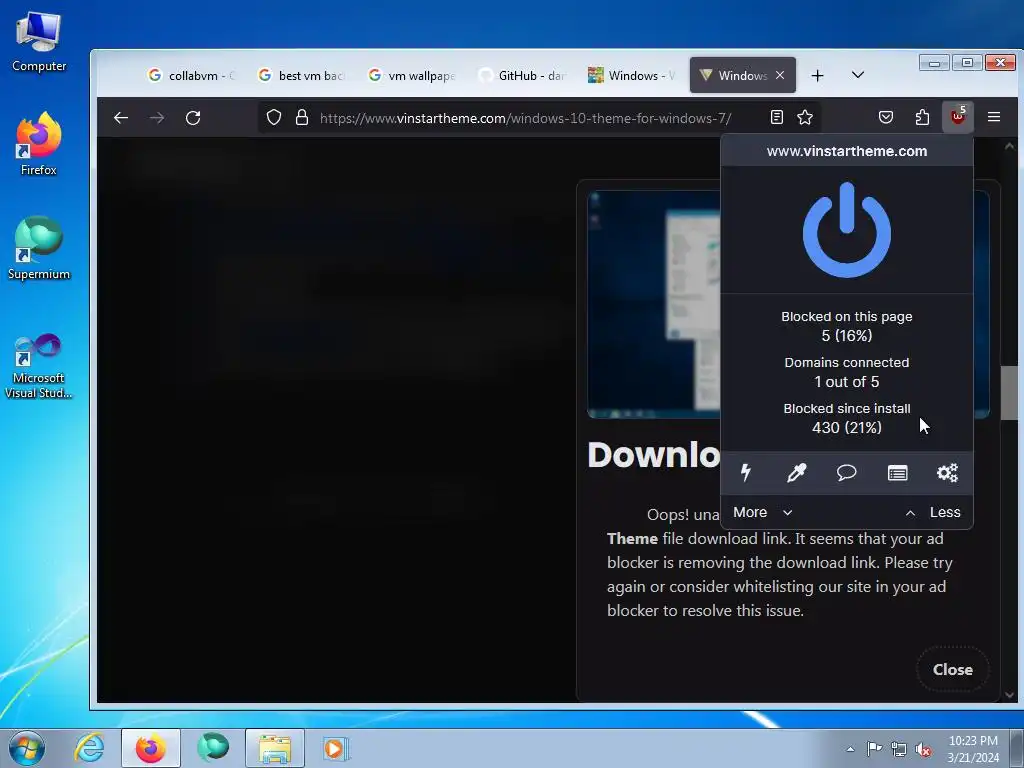This screenshot has width=1024, height=768.
Task: Enter element zapper mode lightning icon
Action: (x=746, y=472)
